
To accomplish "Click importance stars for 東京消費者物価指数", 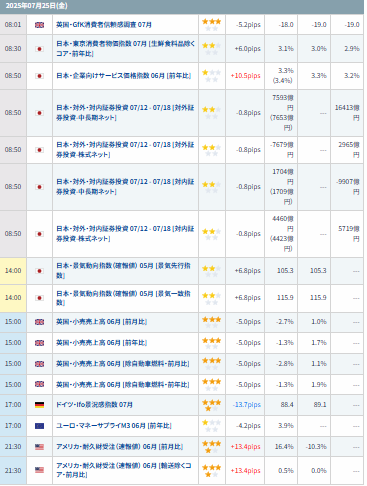I will point(212,49).
